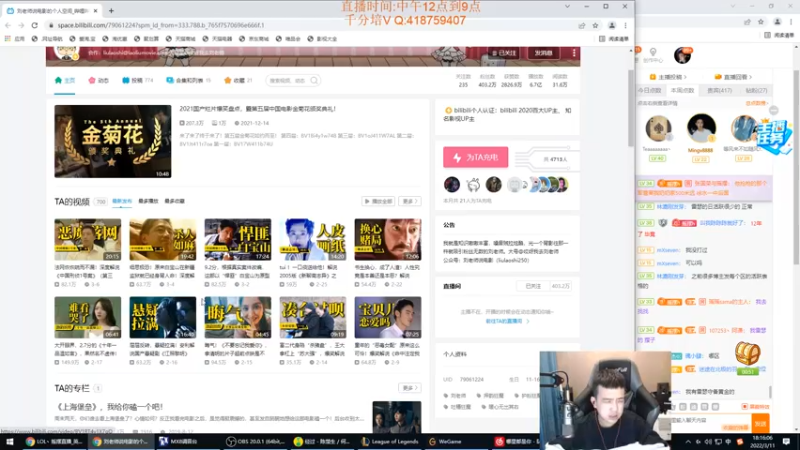Open the 合集和列表 tab
Screen dimensions: 800x450
pos(188,81)
